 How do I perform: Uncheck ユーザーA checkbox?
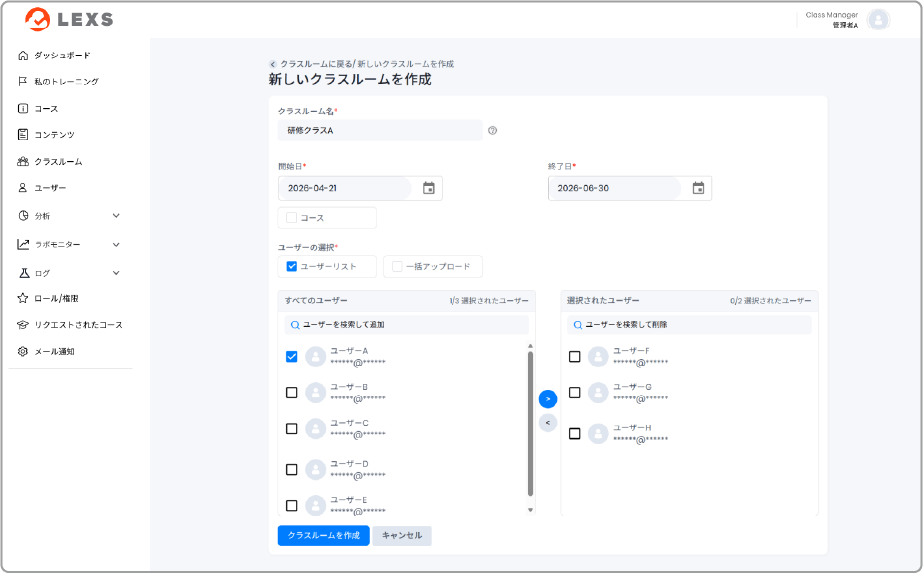[291, 357]
